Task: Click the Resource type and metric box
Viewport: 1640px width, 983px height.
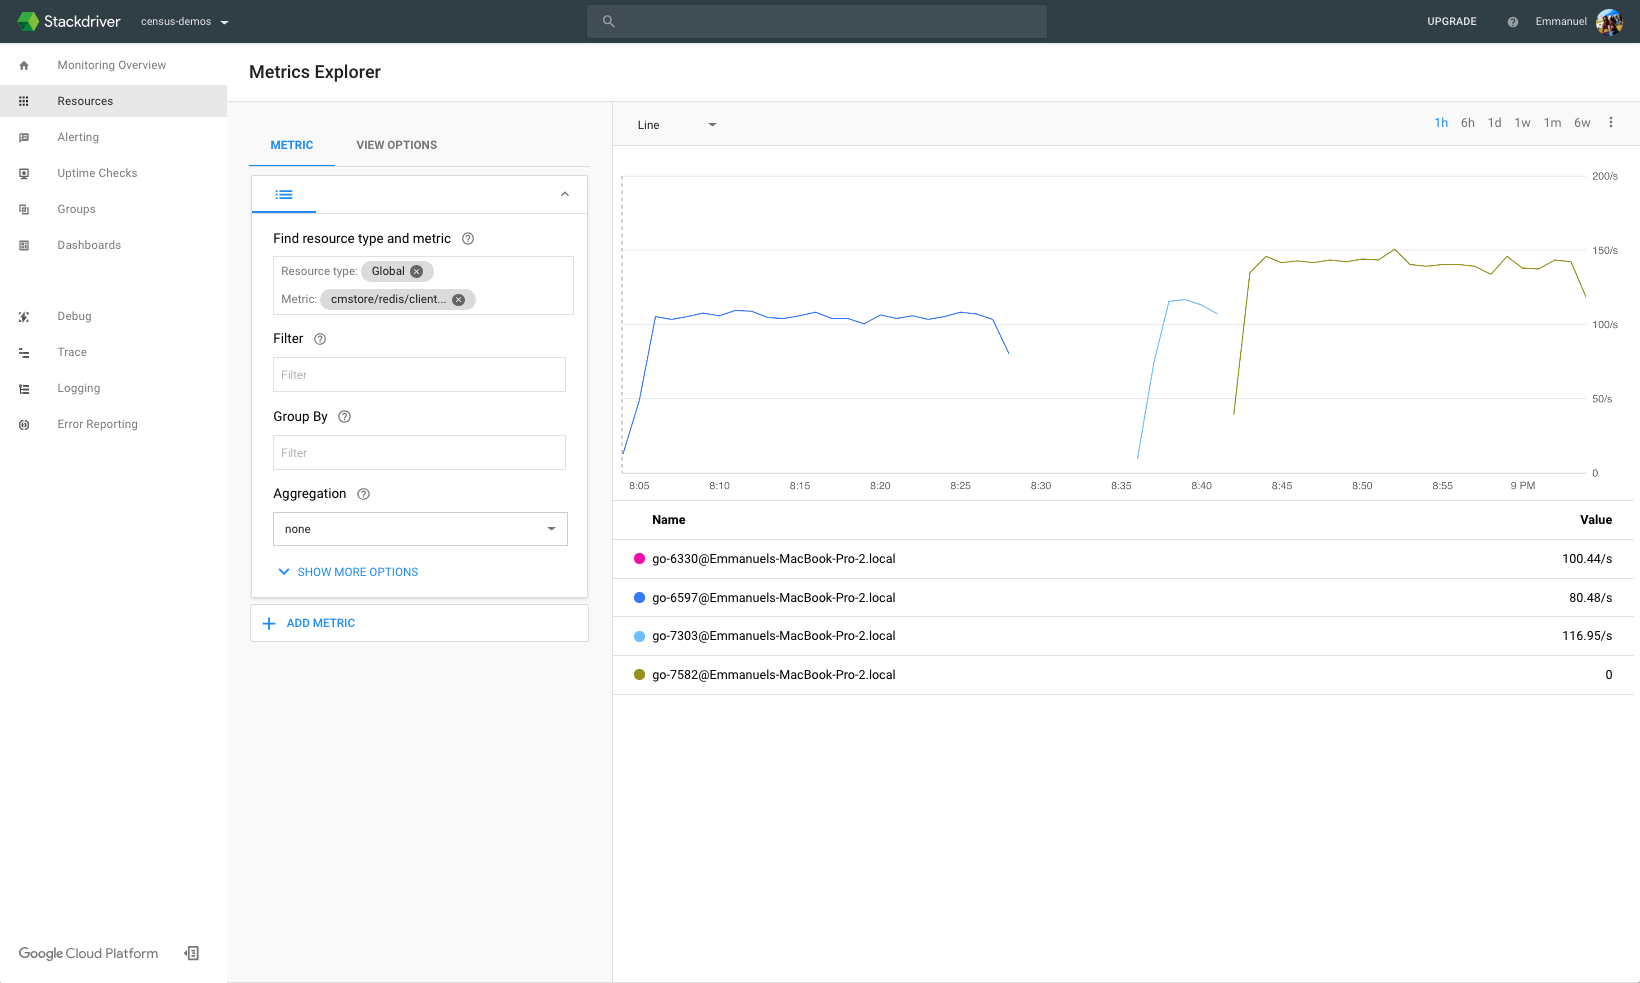Action: pyautogui.click(x=423, y=285)
